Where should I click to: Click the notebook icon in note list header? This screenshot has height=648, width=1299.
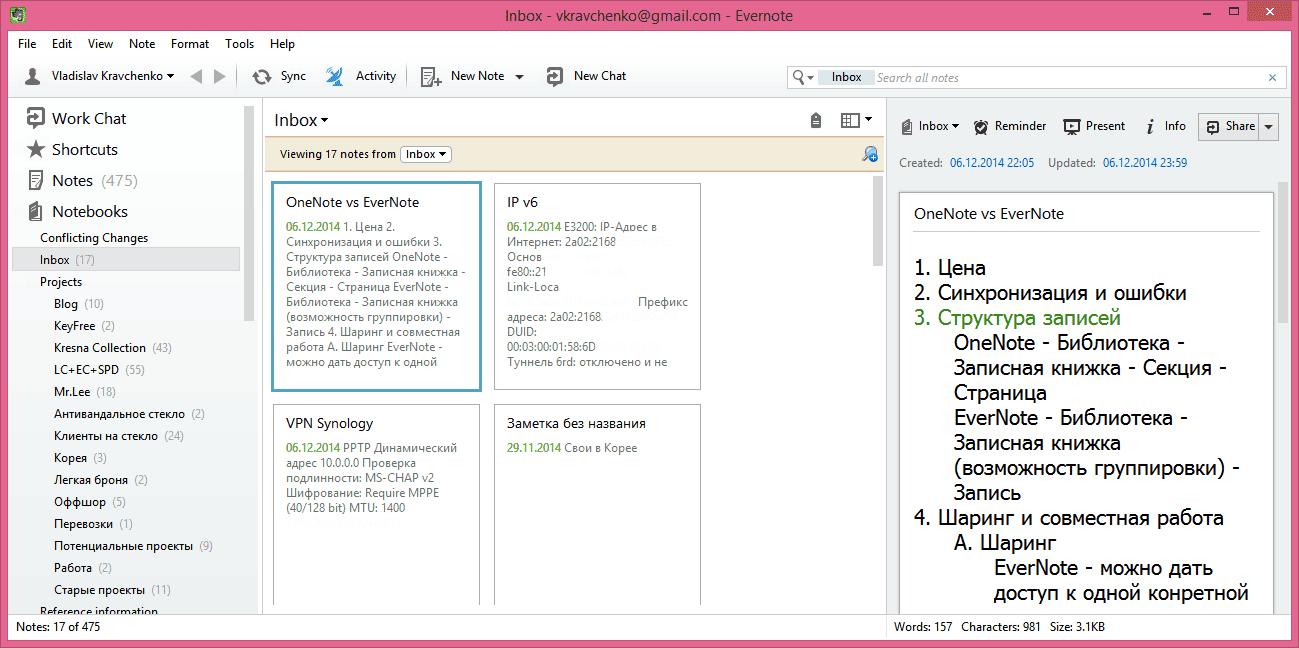[816, 121]
